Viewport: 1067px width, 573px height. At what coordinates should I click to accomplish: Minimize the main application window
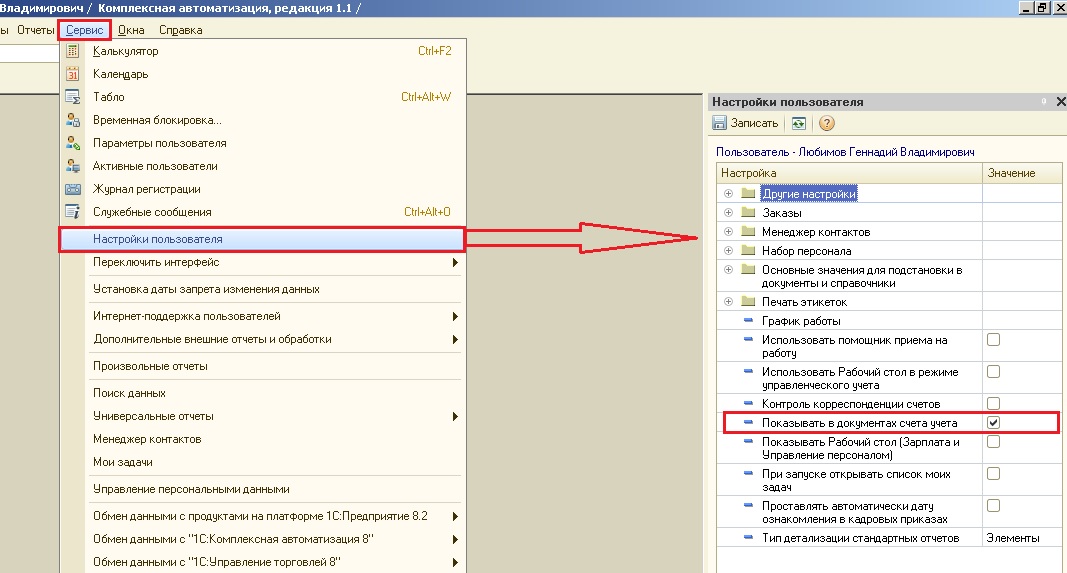(1027, 7)
